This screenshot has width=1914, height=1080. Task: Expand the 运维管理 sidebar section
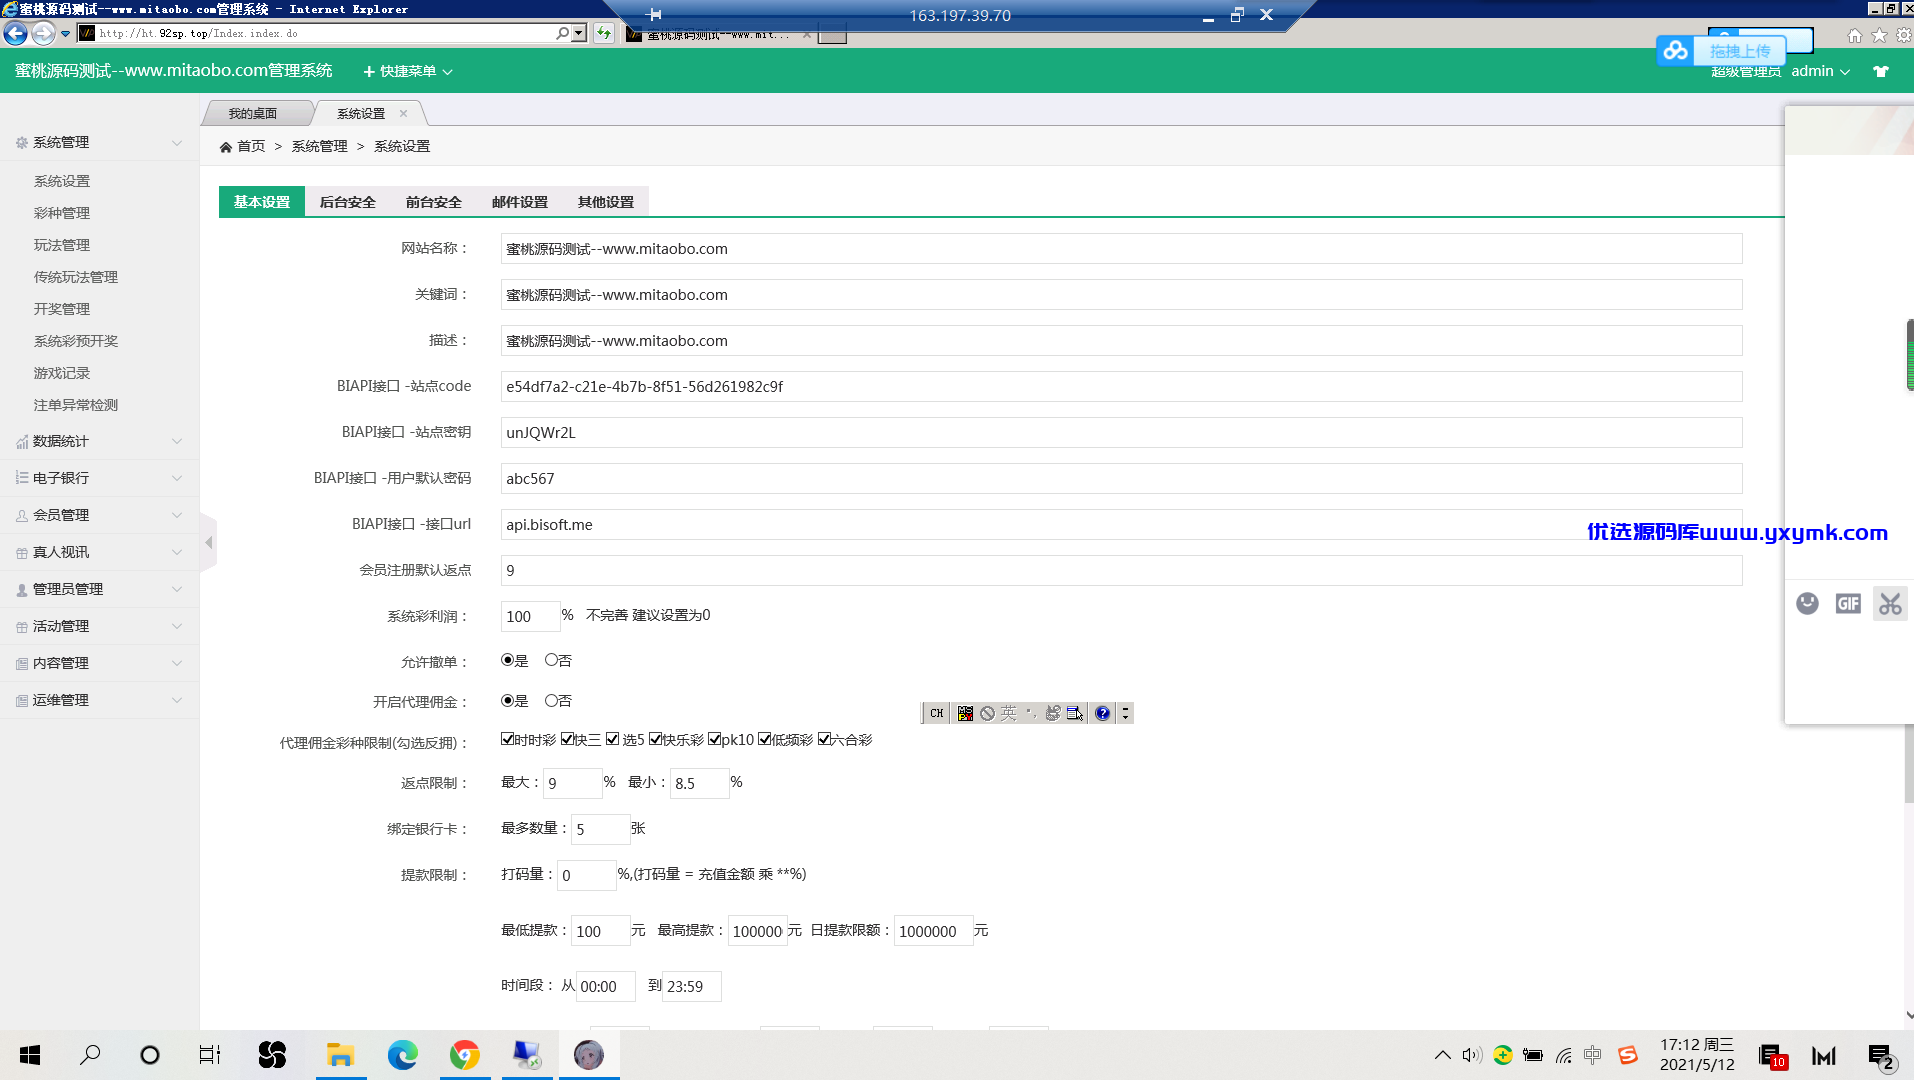point(99,700)
